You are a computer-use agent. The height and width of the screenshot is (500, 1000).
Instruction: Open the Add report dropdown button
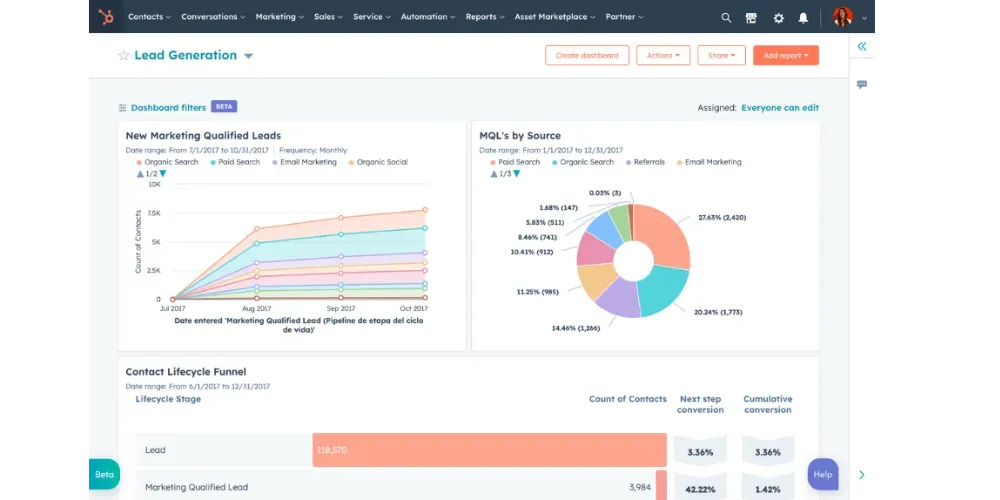[786, 55]
